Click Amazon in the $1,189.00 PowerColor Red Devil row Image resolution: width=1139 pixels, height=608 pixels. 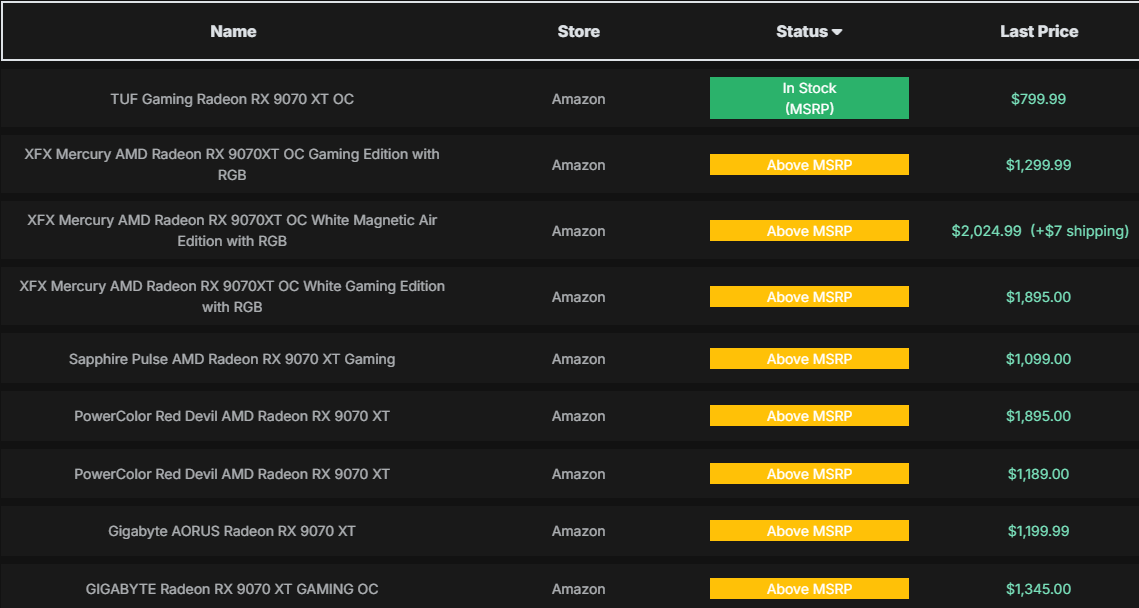point(578,474)
